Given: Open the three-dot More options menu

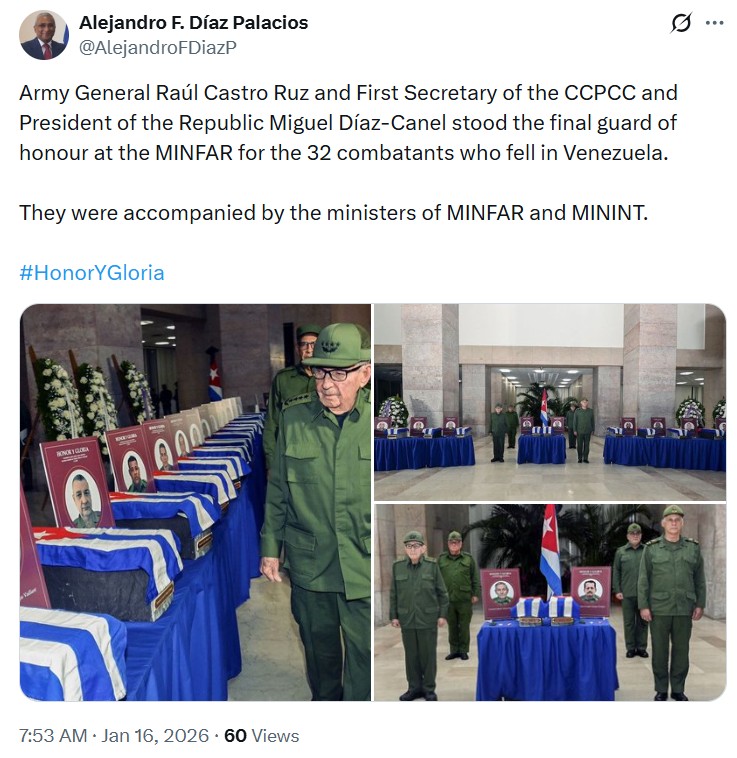Looking at the screenshot, I should [714, 24].
